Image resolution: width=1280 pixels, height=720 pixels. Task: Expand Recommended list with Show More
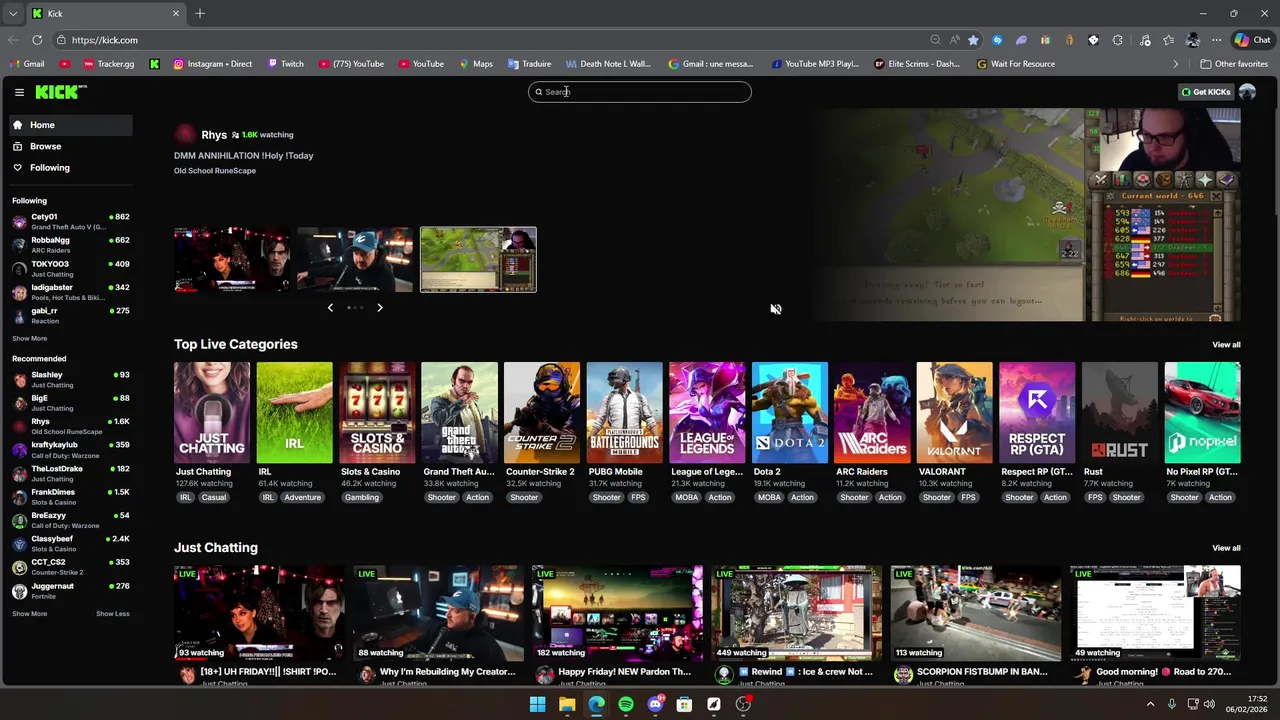[29, 614]
